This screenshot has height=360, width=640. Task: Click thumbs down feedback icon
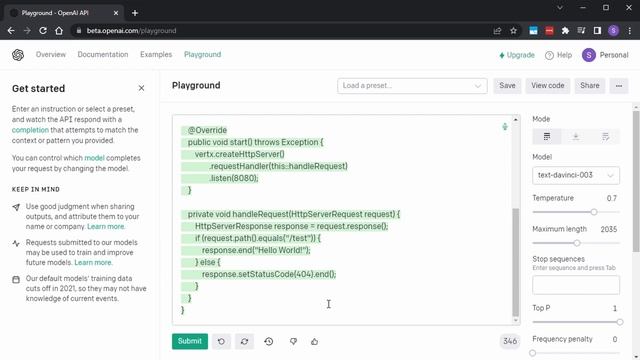pyautogui.click(x=293, y=341)
